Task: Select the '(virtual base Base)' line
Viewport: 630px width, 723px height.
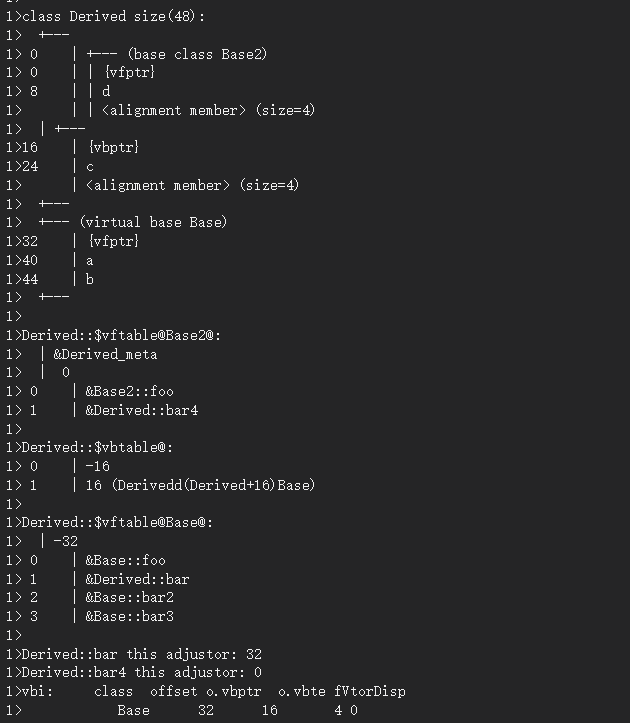Action: (154, 222)
